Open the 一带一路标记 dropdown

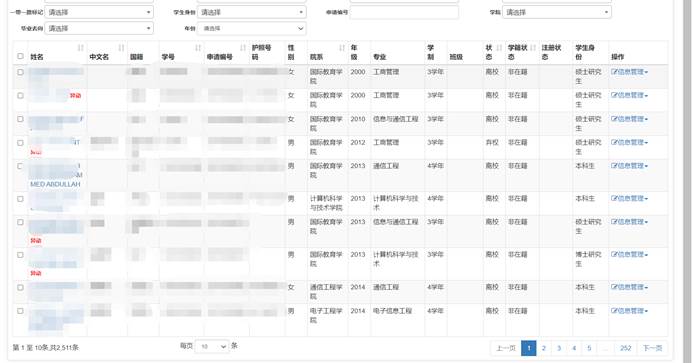coord(99,12)
